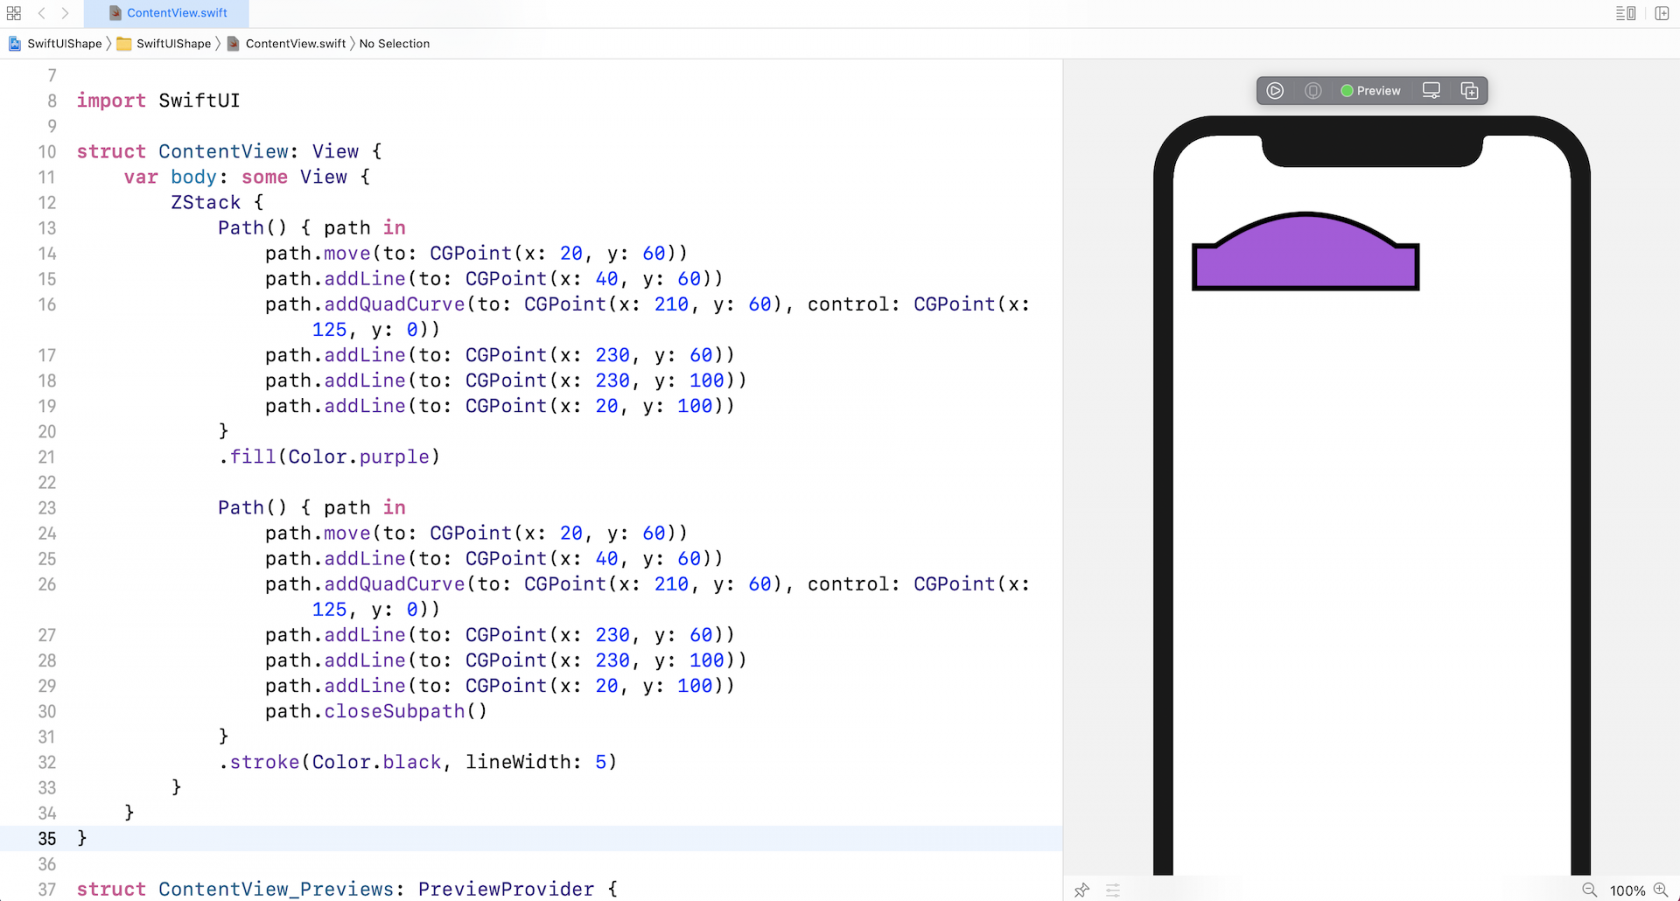The image size is (1680, 901).
Task: Start the live preview with the play icon
Action: point(1275,90)
